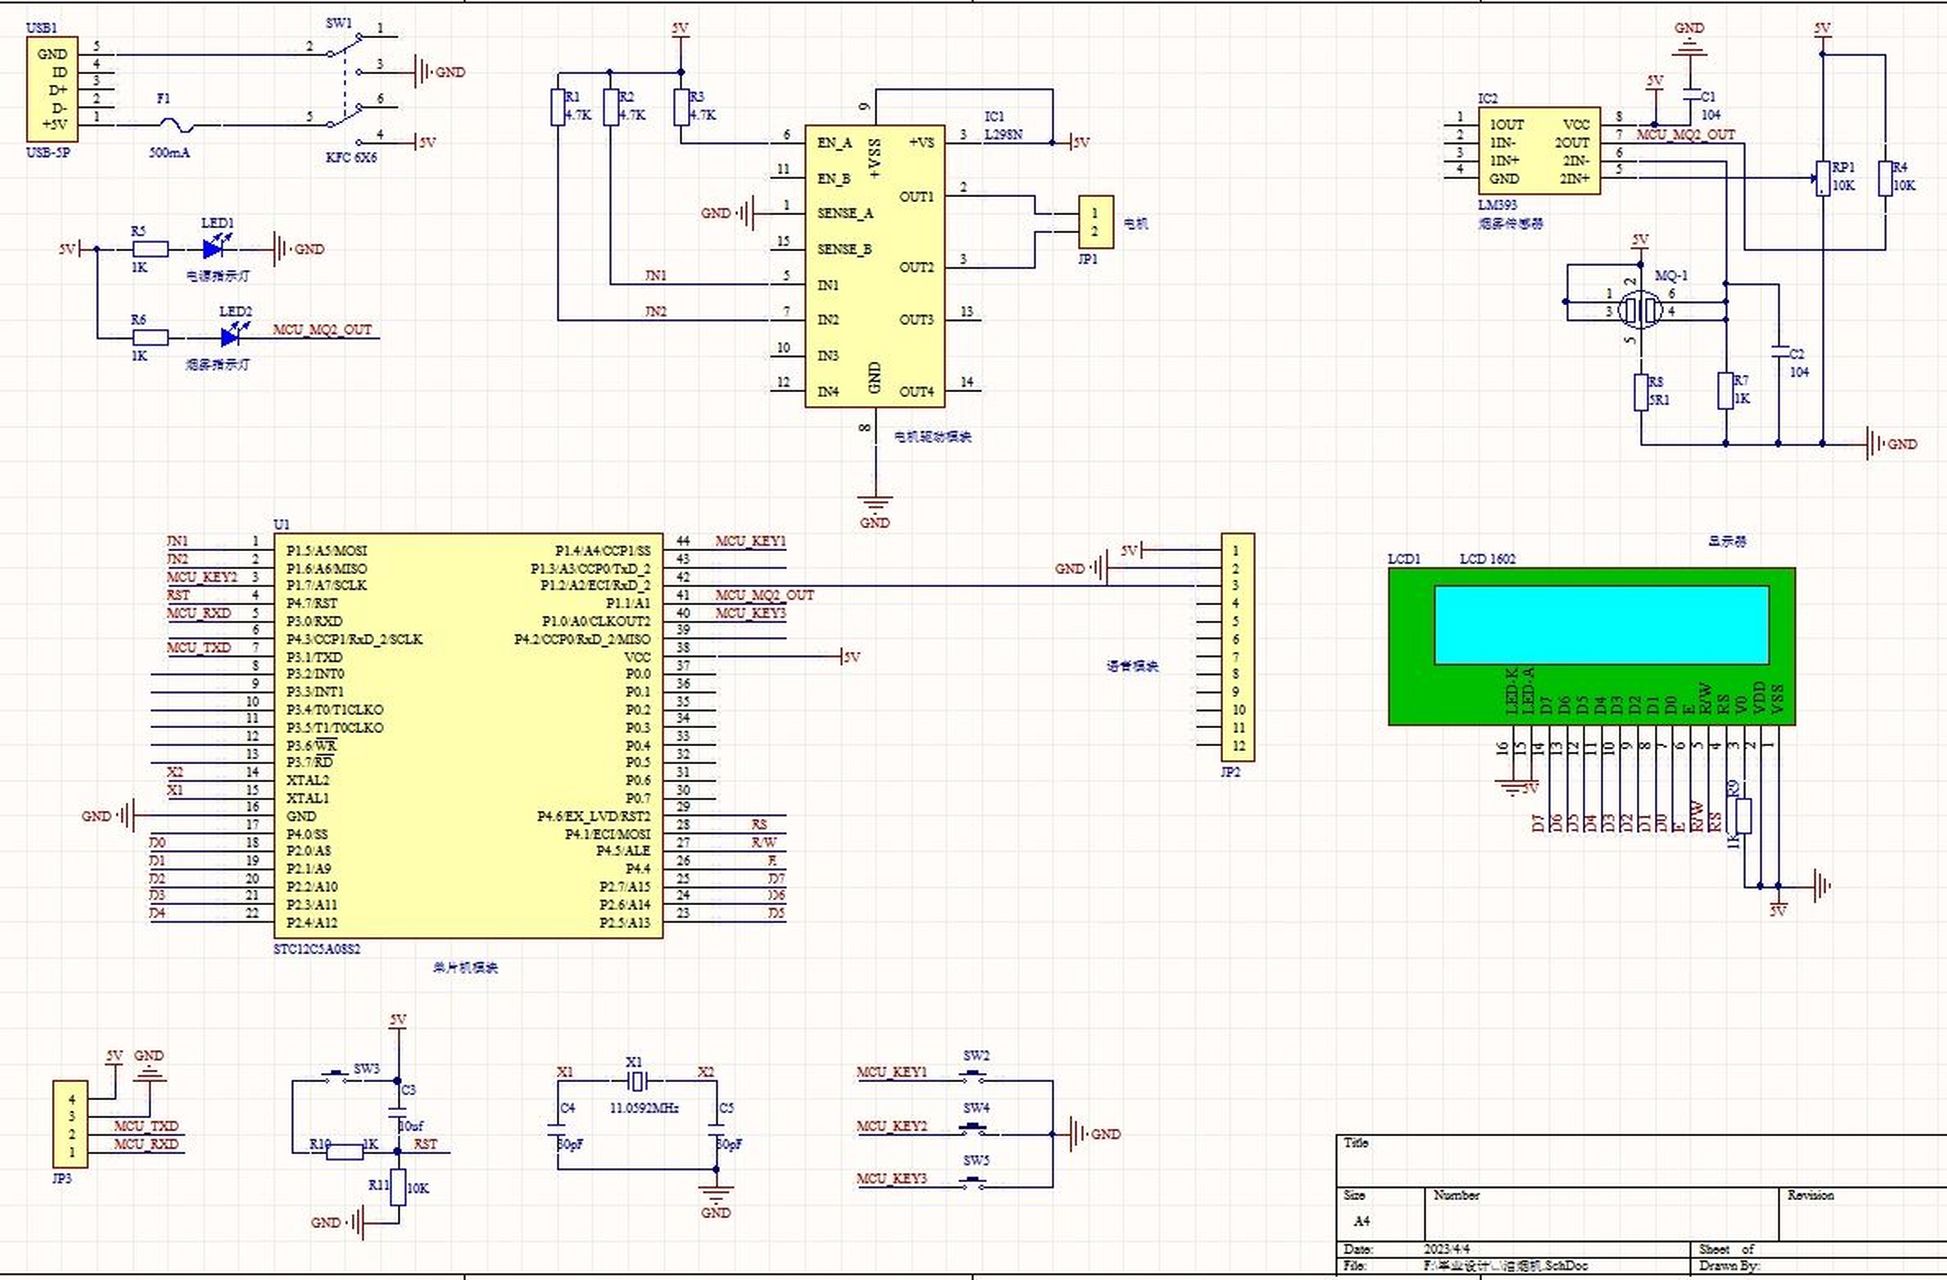Click the MCU_TXD label at JP3

(x=146, y=1126)
